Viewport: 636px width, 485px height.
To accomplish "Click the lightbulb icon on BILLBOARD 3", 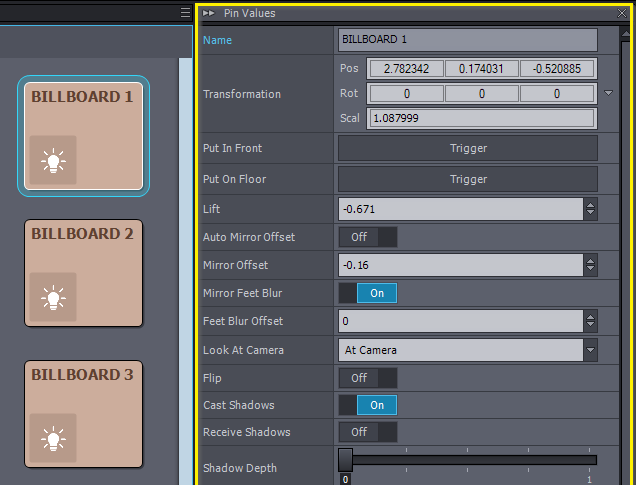I will pyautogui.click(x=53, y=438).
